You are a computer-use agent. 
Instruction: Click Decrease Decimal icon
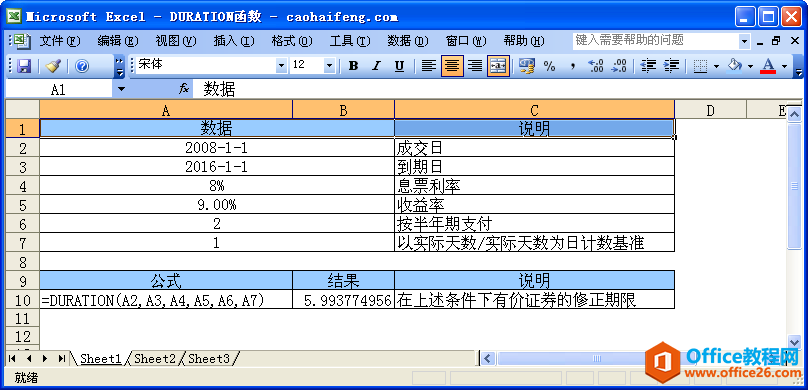(x=619, y=66)
